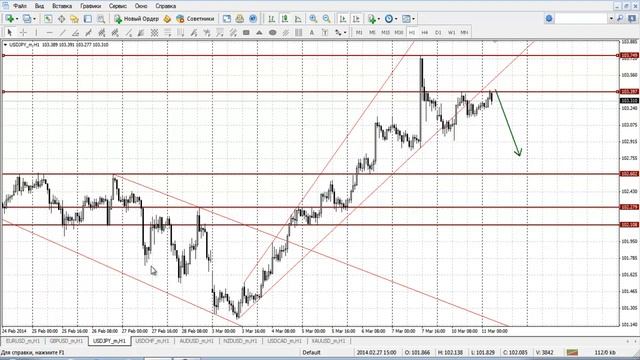The height and width of the screenshot is (360, 640).
Task: Expand the search box dropdown arrow
Action: tap(611, 19)
